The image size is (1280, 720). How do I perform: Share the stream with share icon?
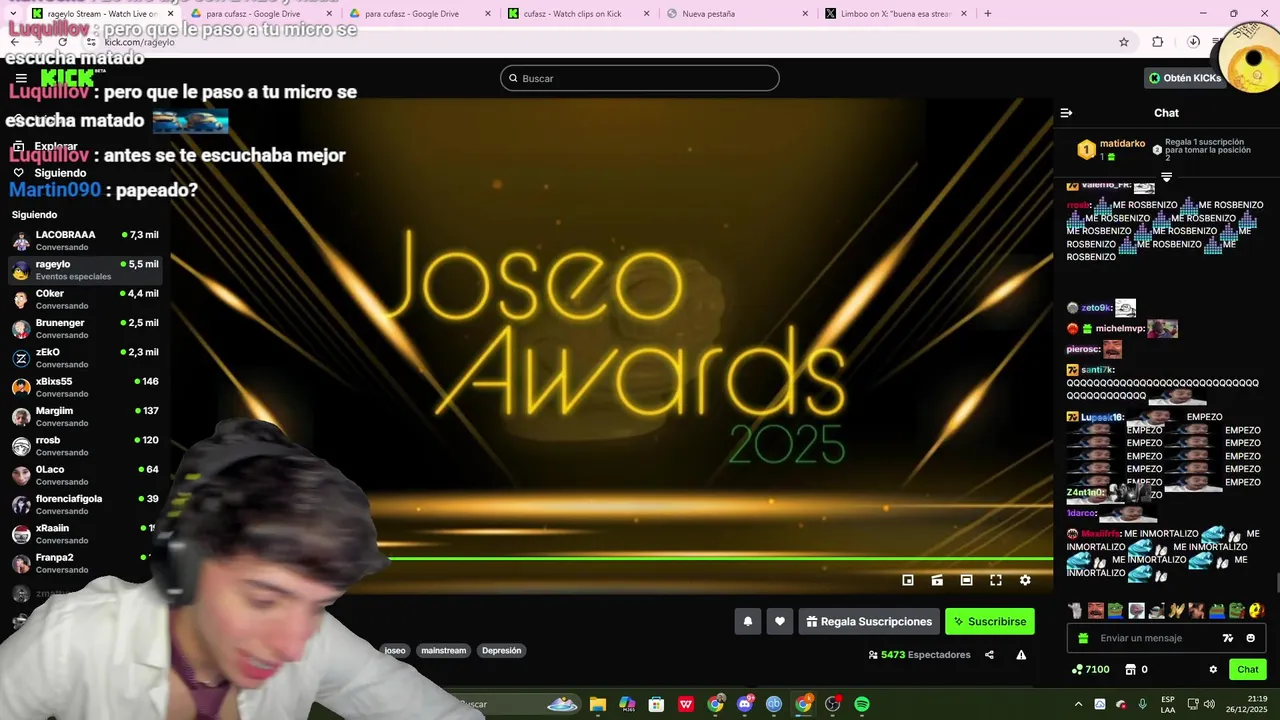(989, 655)
